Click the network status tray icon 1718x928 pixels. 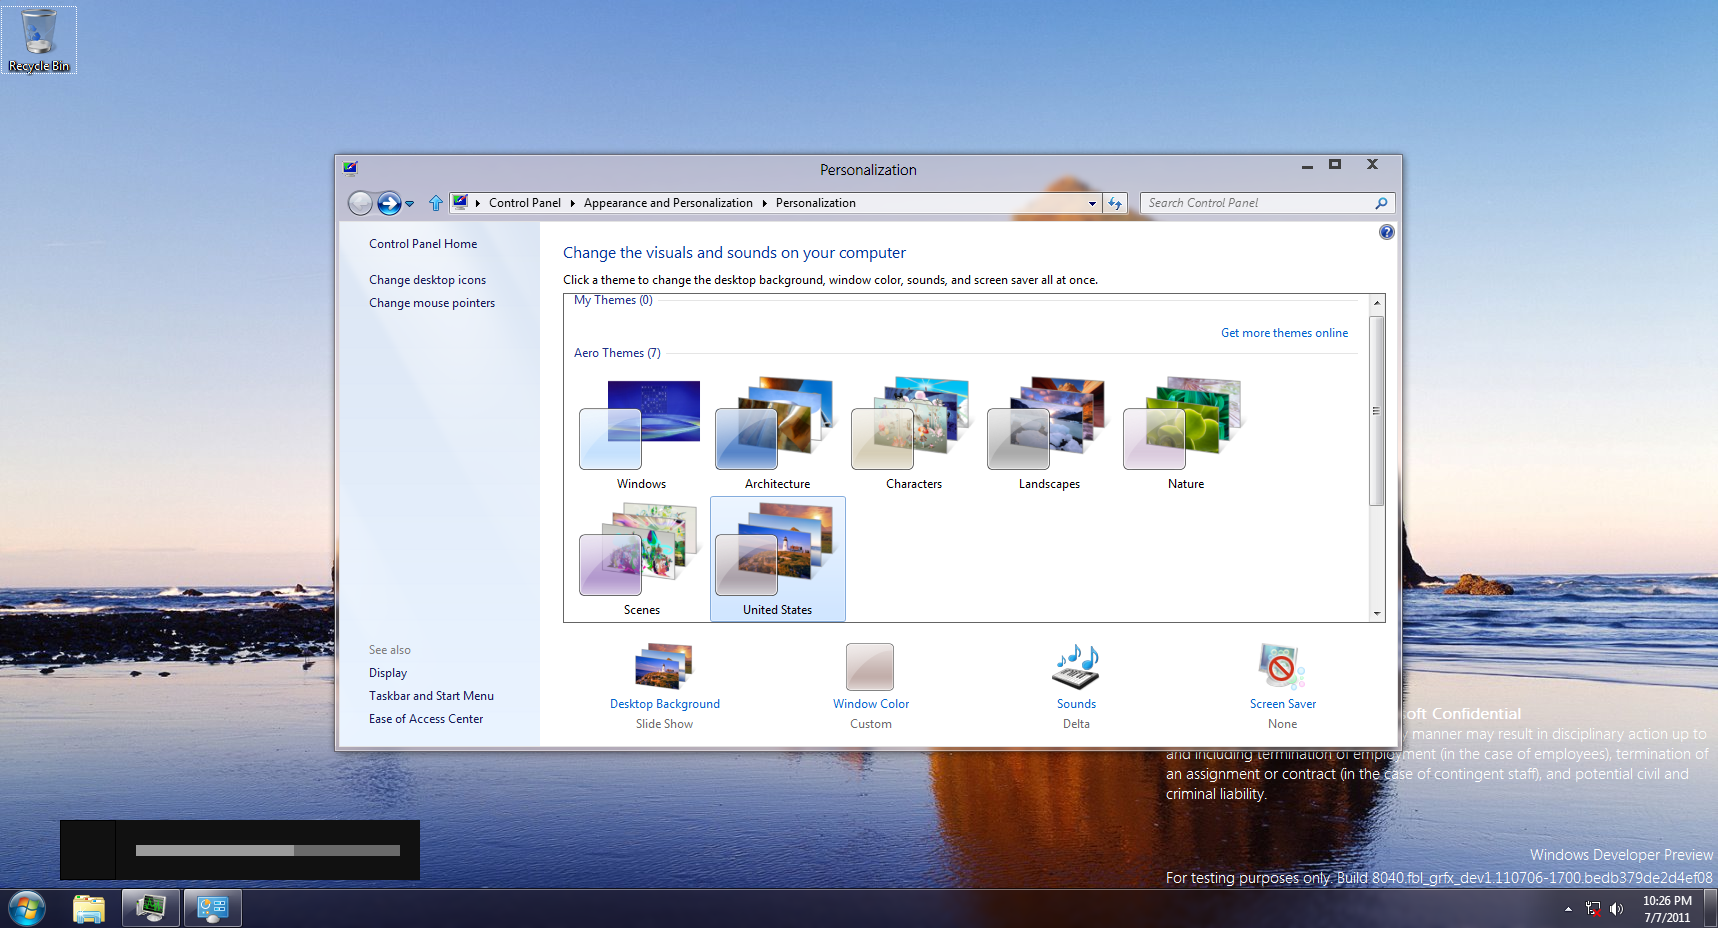tap(1593, 909)
